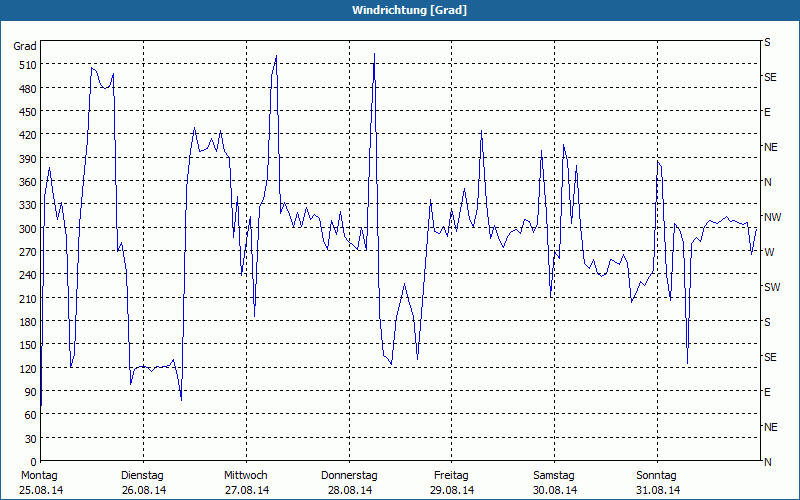This screenshot has height=500, width=800.
Task: Click the 360 axis value
Action: point(29,182)
